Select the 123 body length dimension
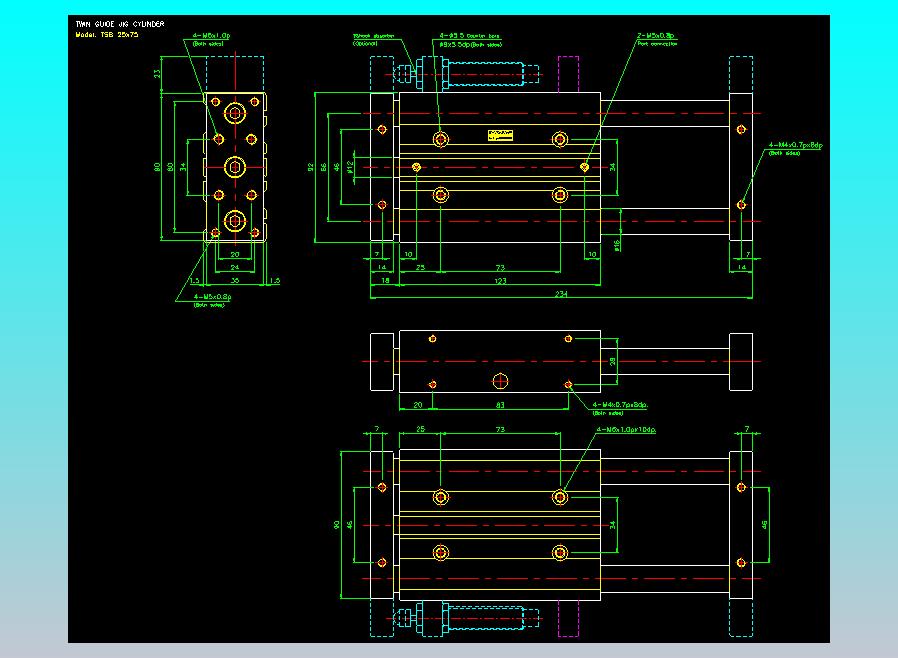898x658 pixels. coord(500,281)
